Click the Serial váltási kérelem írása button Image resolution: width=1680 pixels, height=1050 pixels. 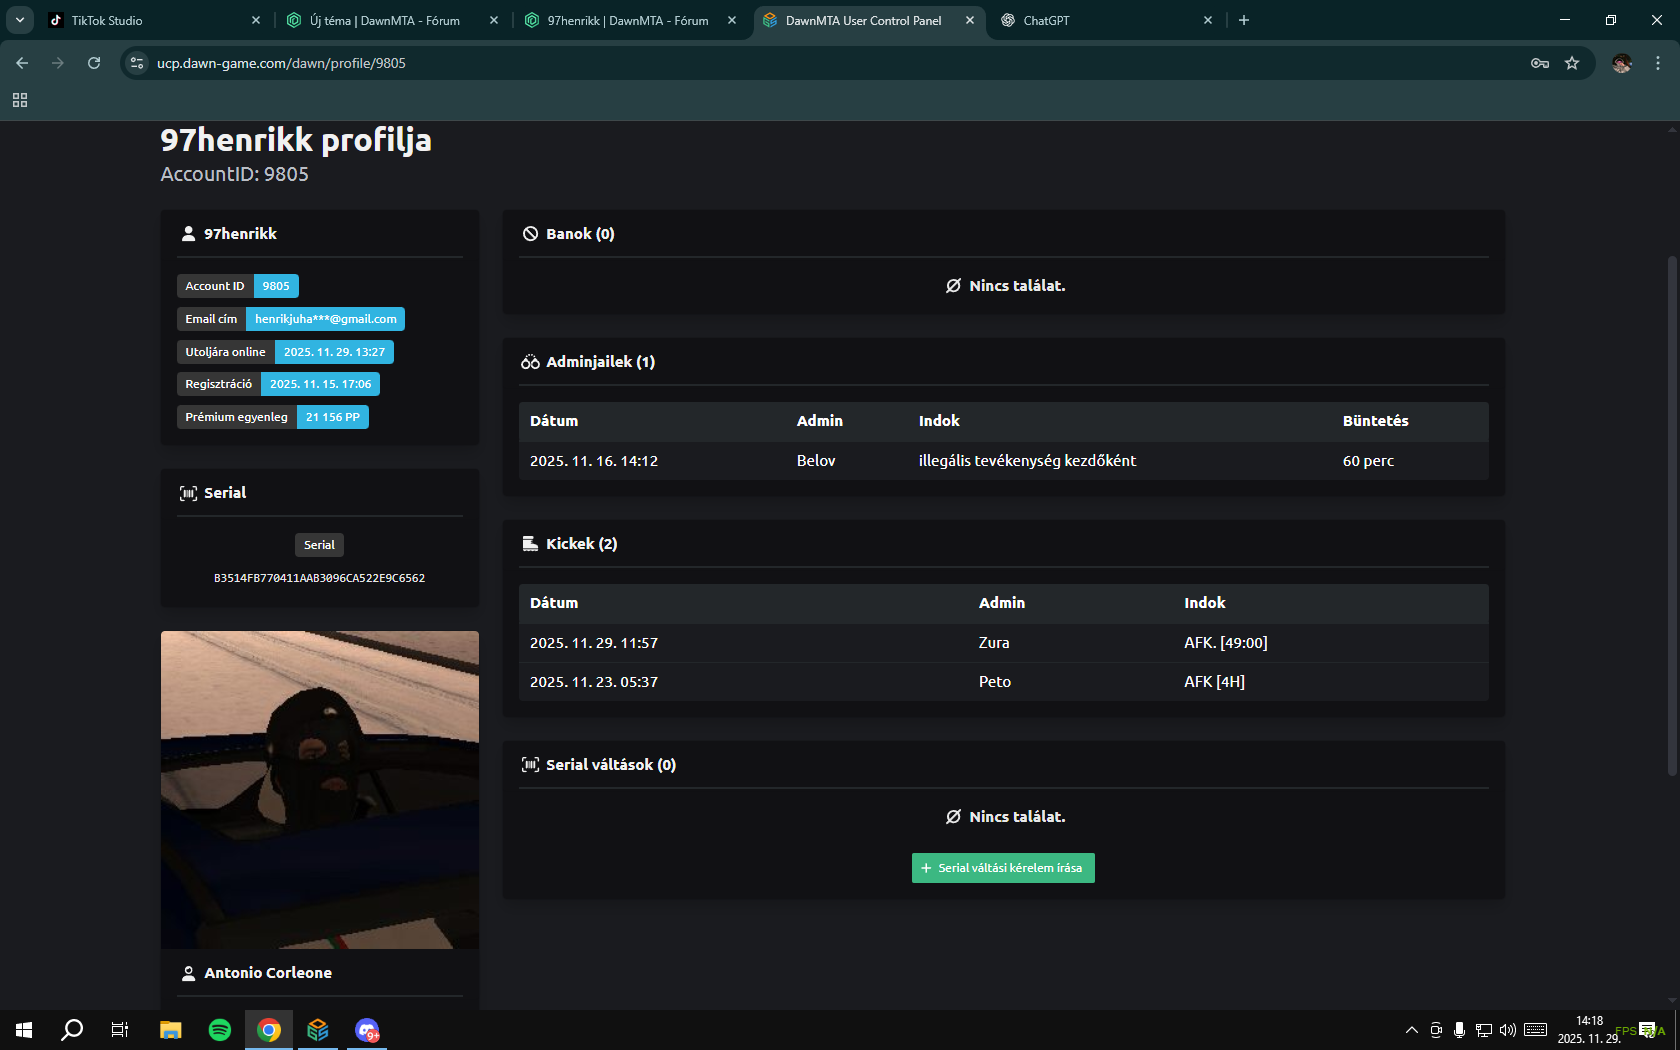[x=1003, y=868]
